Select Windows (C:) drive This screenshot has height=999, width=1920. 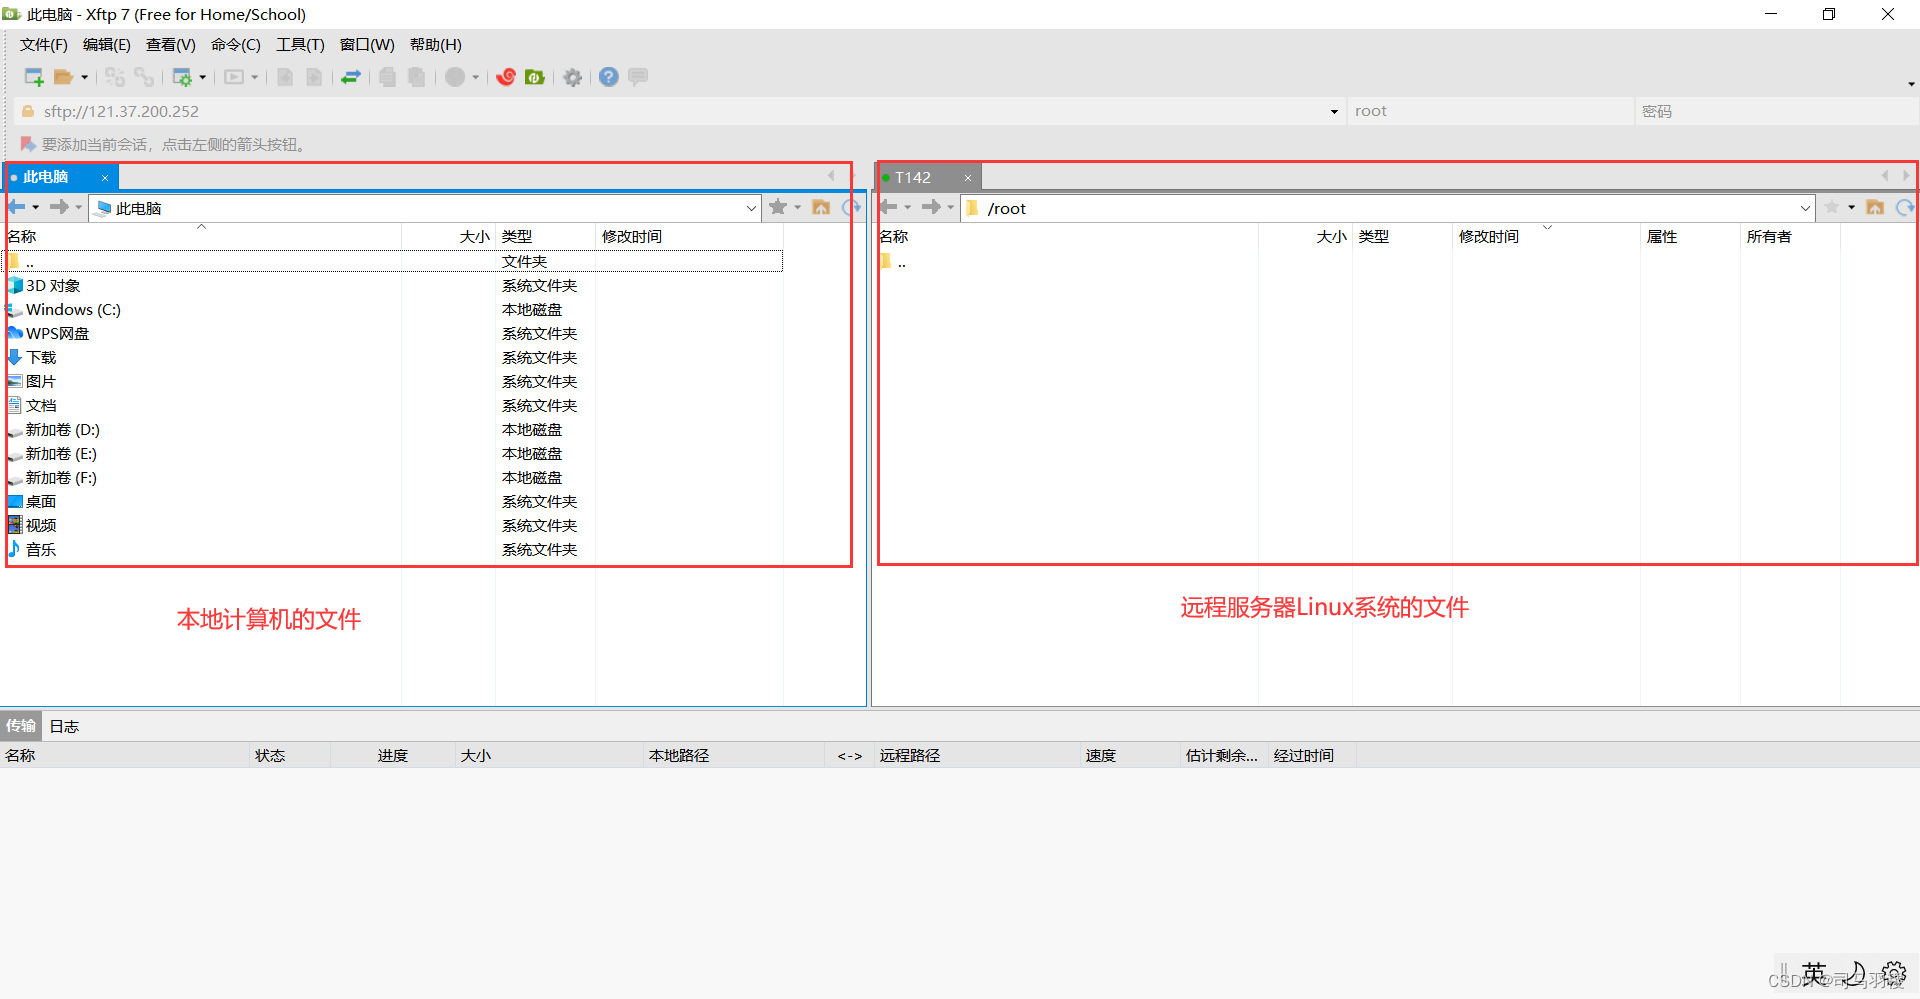pos(73,310)
